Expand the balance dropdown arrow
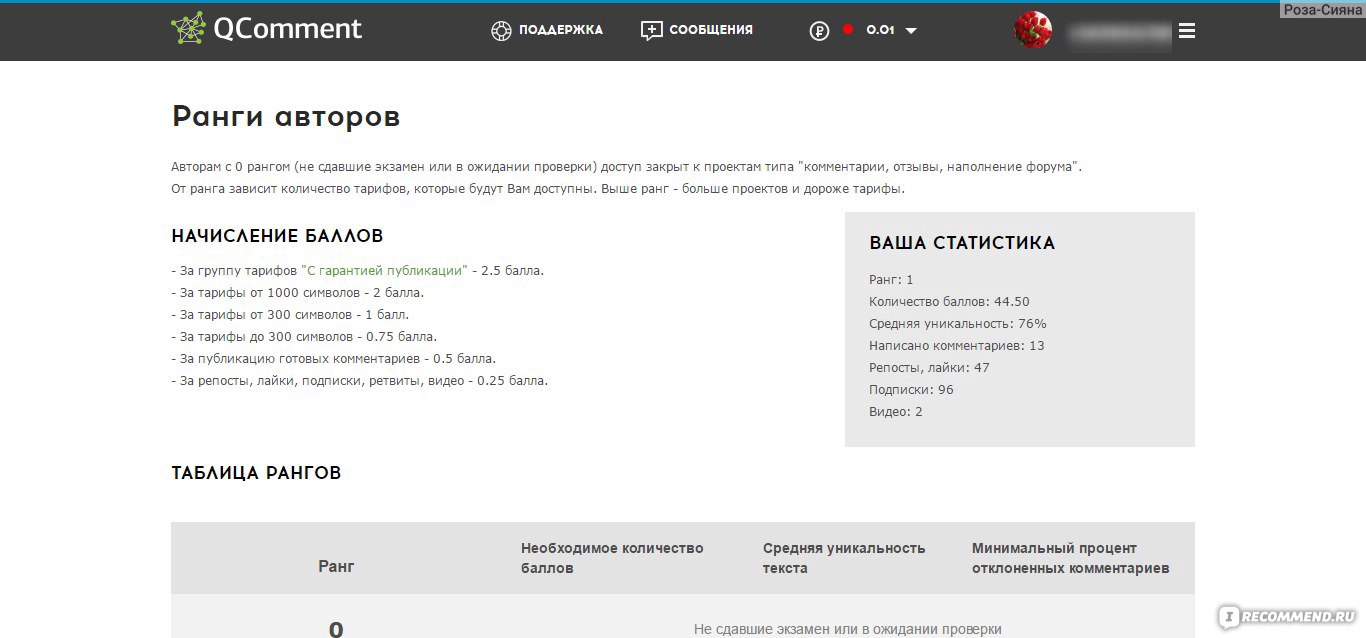Image resolution: width=1366 pixels, height=638 pixels. point(911,31)
